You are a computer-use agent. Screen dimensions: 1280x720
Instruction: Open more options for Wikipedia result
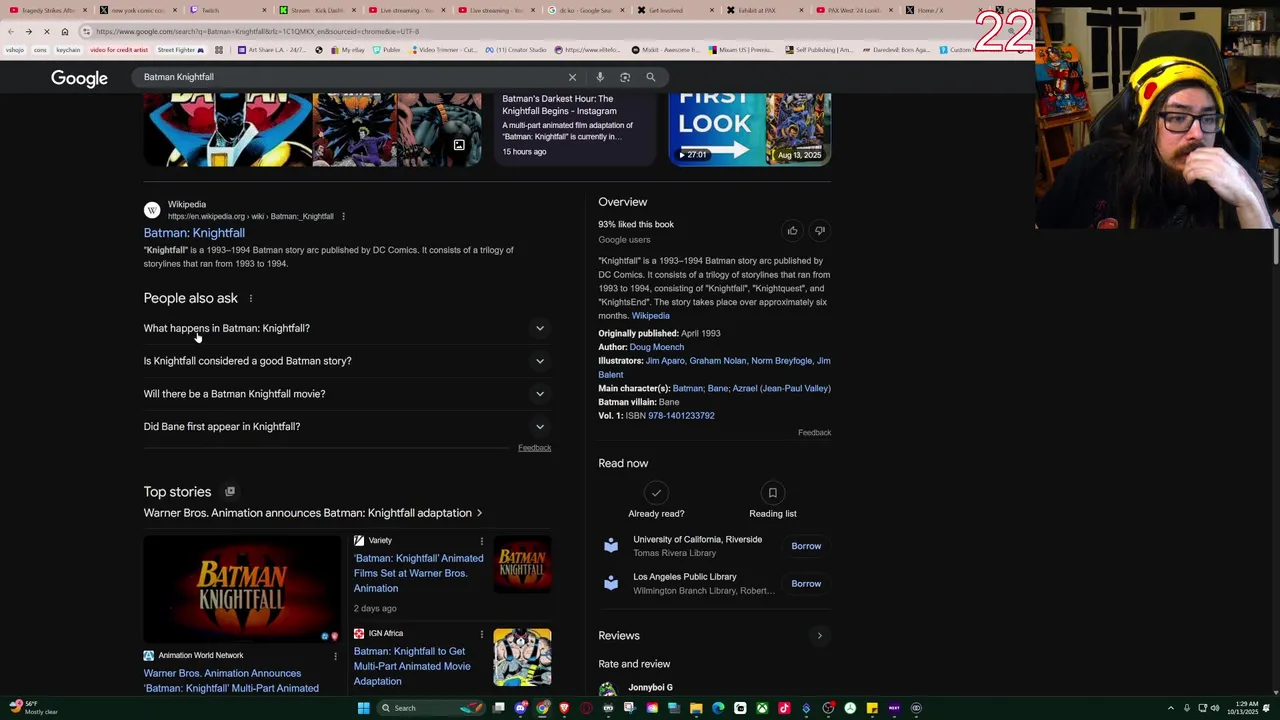343,216
